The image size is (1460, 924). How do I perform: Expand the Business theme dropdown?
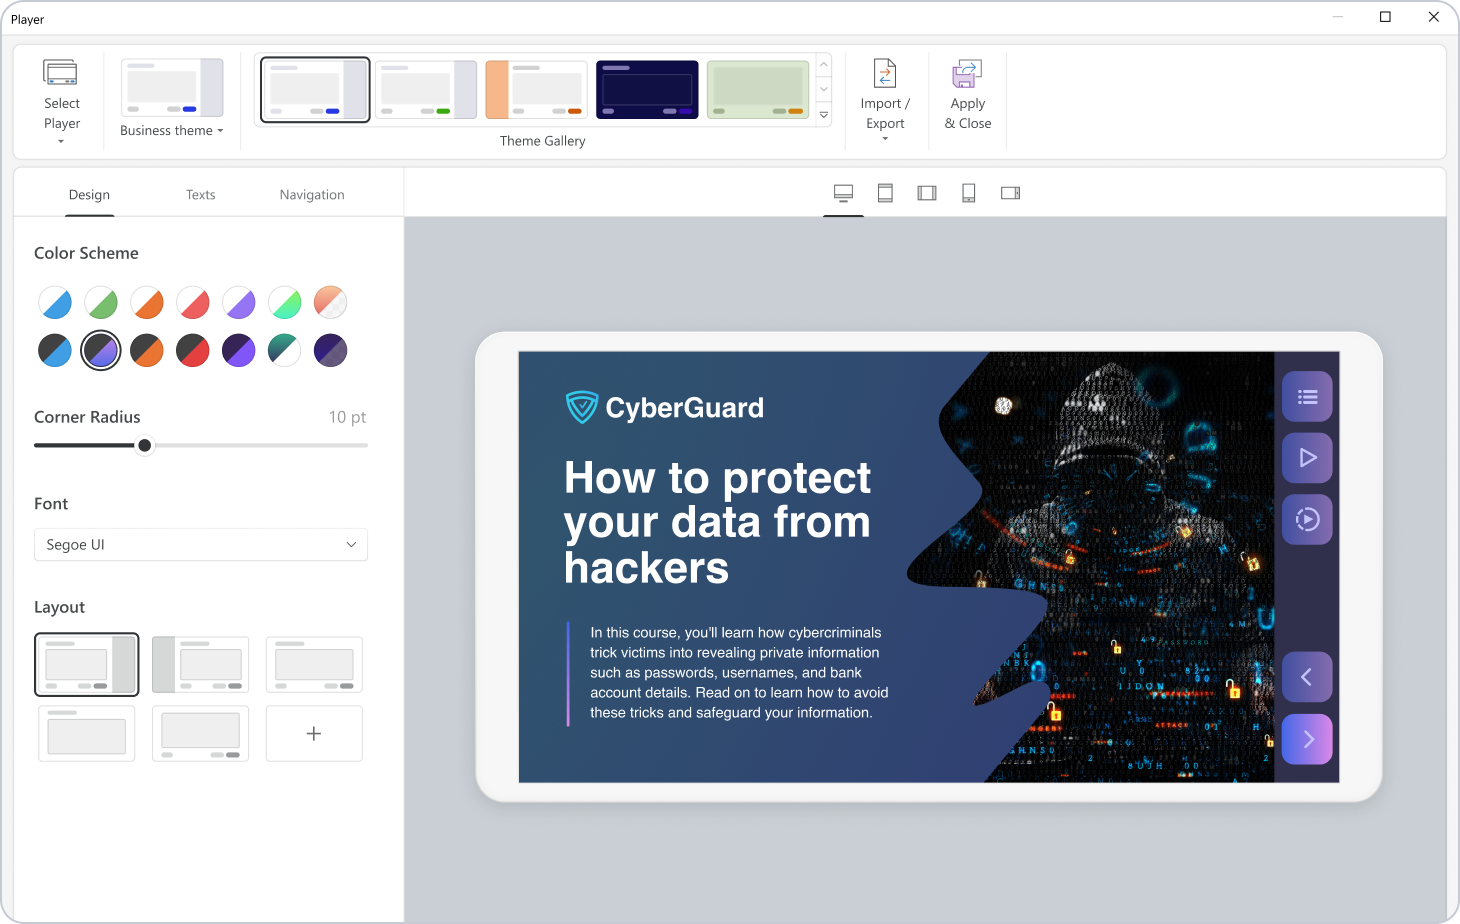172,130
